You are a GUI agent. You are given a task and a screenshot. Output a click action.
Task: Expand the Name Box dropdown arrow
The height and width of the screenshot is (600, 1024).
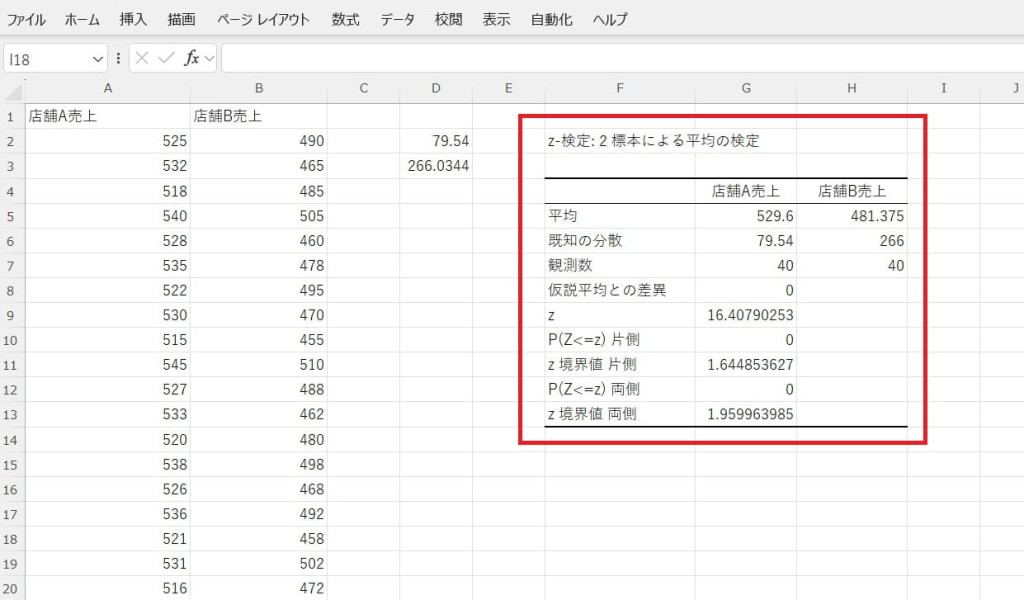click(97, 59)
